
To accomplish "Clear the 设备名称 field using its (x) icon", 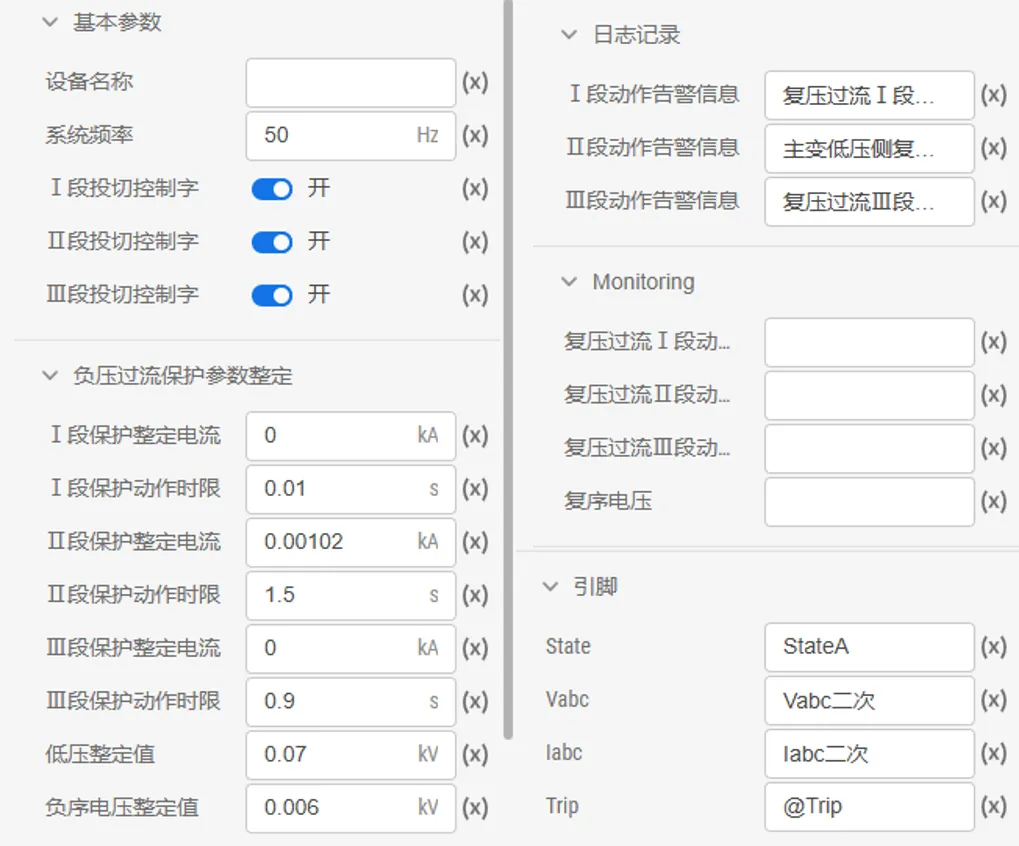I will click(x=477, y=82).
